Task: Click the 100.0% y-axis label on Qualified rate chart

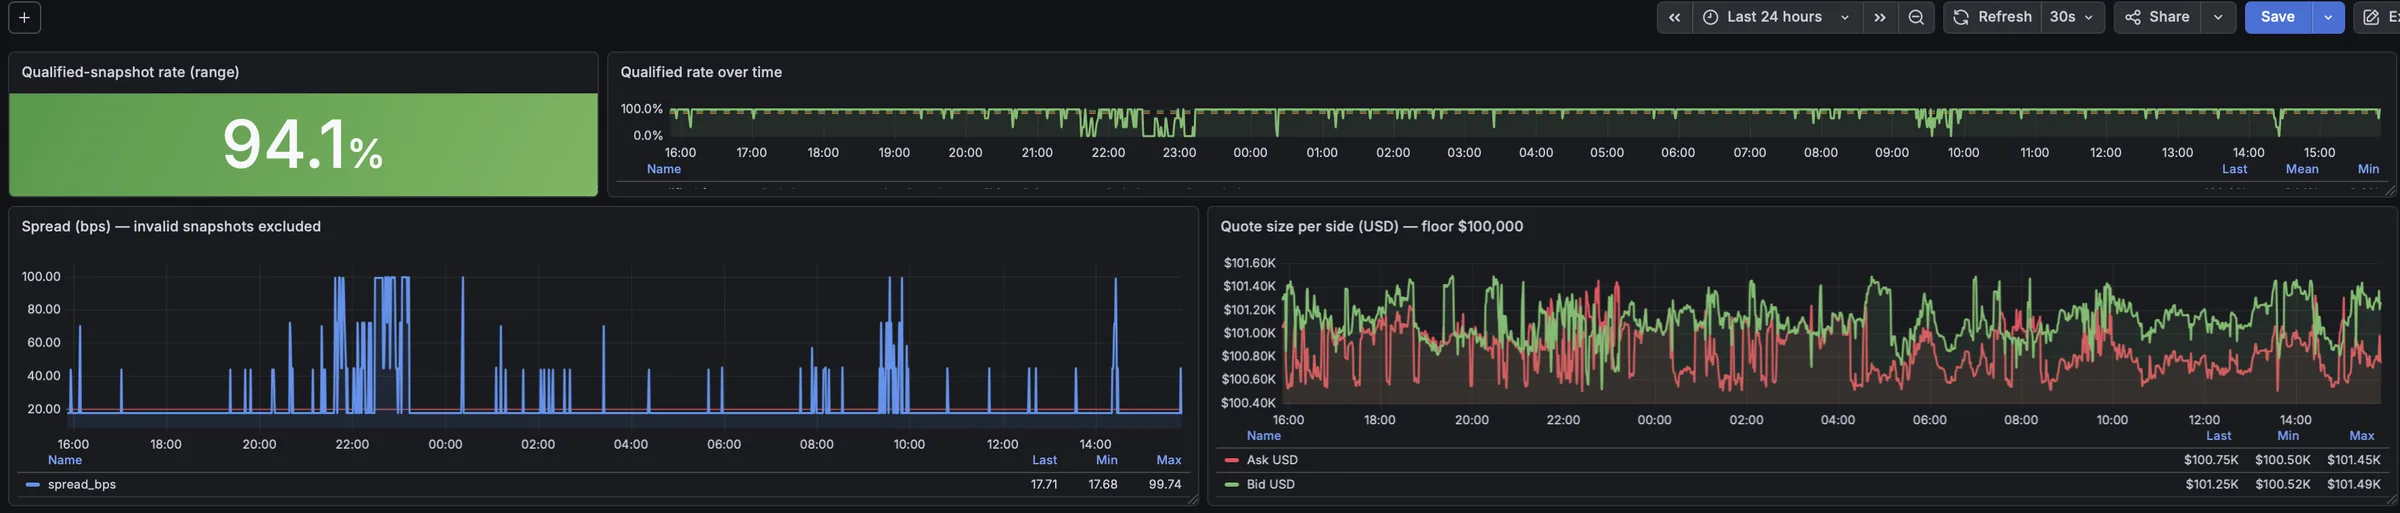Action: 642,108
